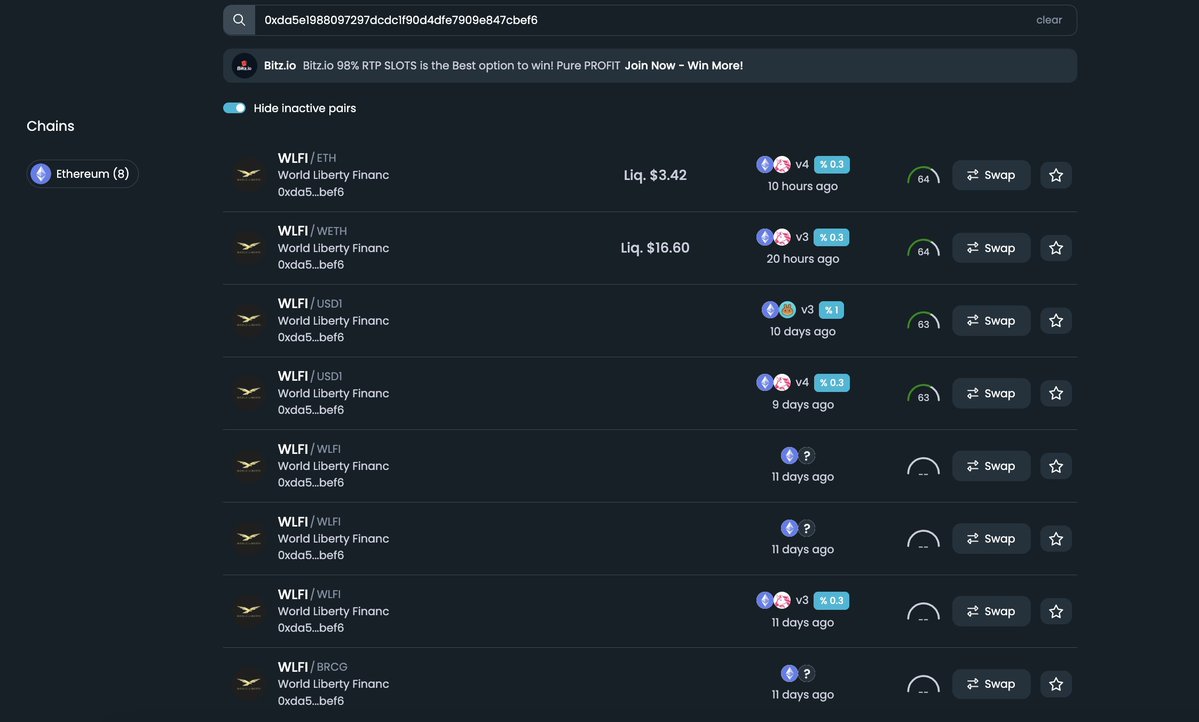This screenshot has height=722, width=1199.
Task: Open the WLFI/ETH pair name
Action: click(307, 158)
